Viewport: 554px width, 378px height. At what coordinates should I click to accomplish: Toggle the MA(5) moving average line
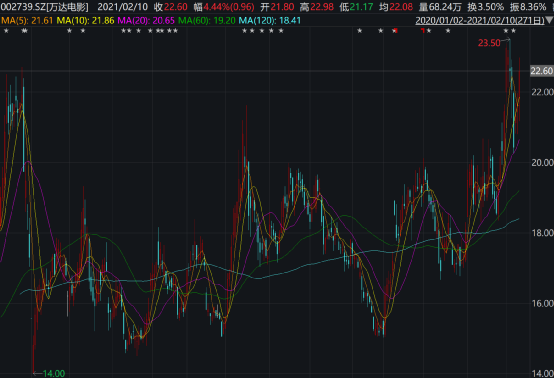point(27,20)
